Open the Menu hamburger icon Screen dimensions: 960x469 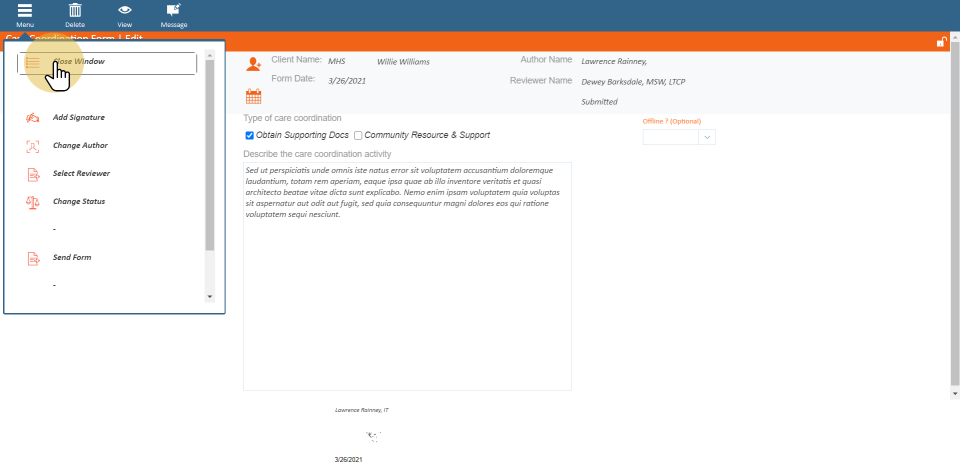click(25, 10)
